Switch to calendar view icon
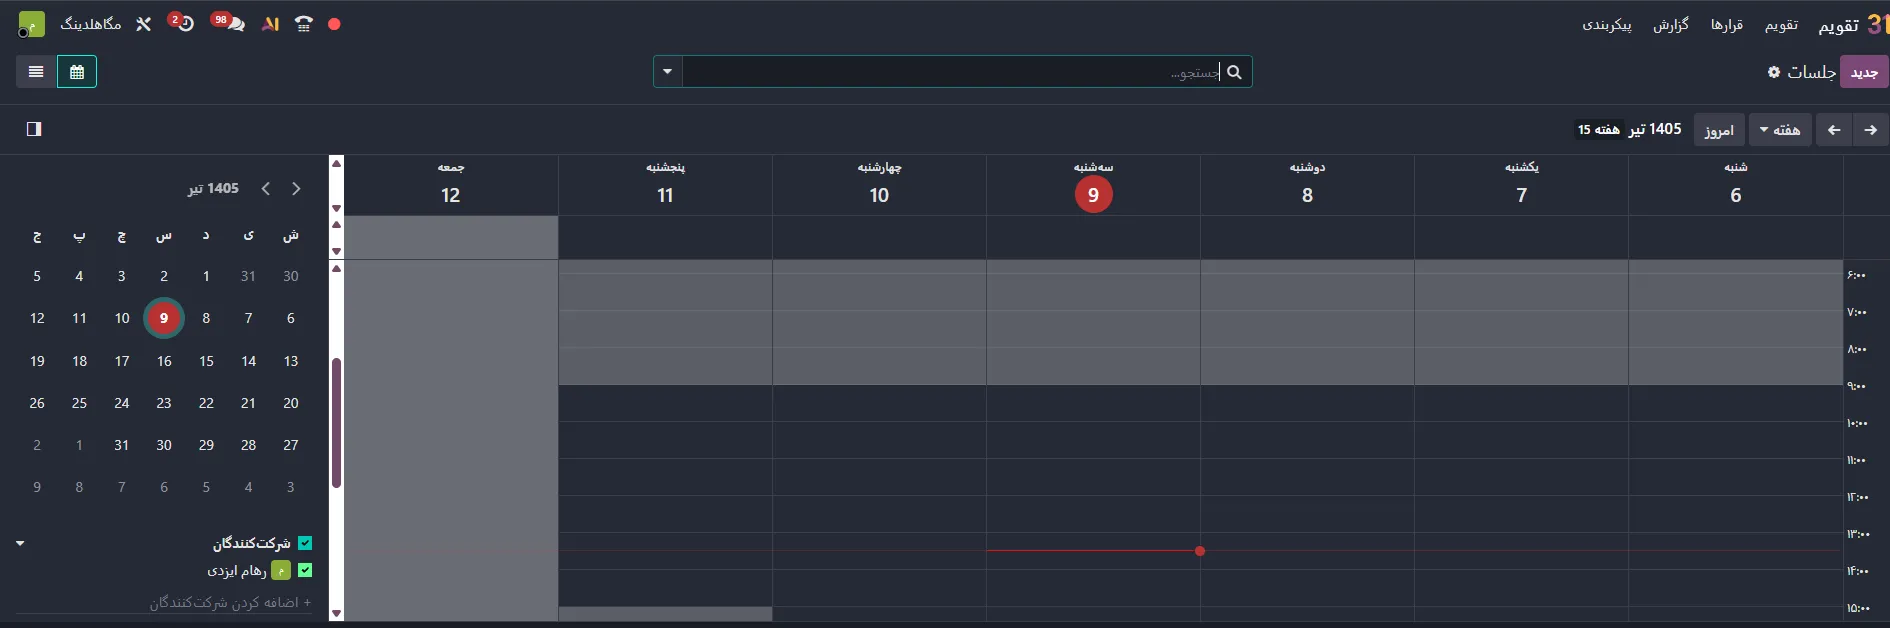Image resolution: width=1890 pixels, height=628 pixels. 77,72
